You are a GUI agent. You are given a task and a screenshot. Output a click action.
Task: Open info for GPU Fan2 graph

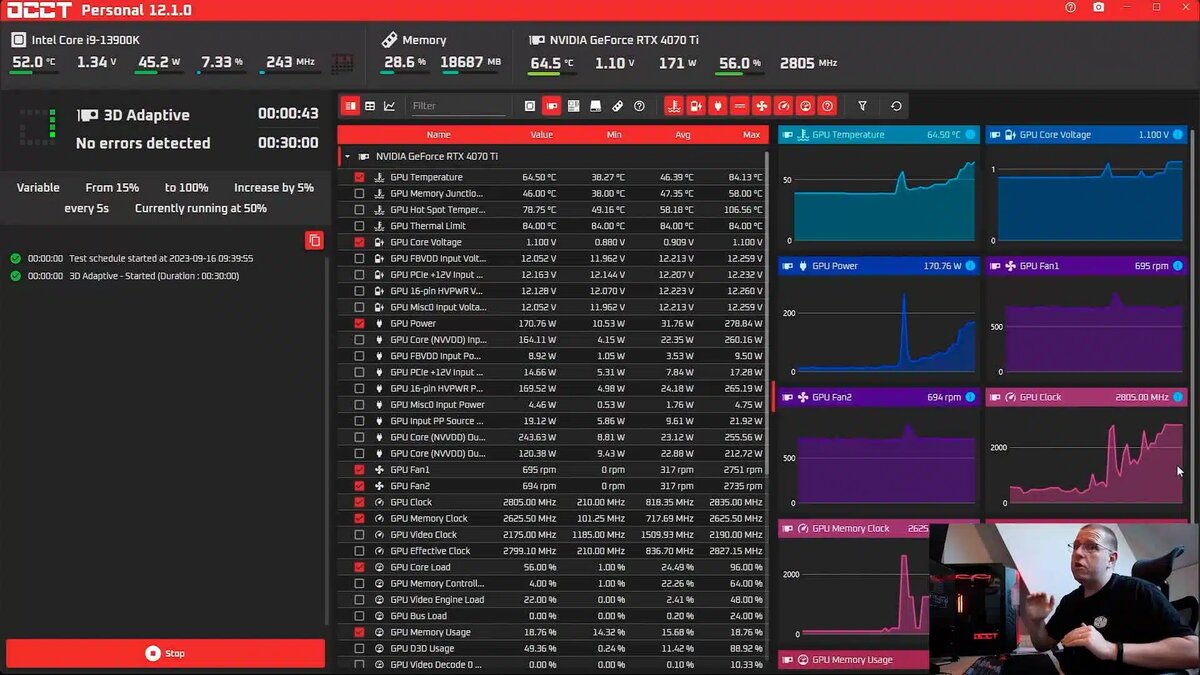coord(970,397)
